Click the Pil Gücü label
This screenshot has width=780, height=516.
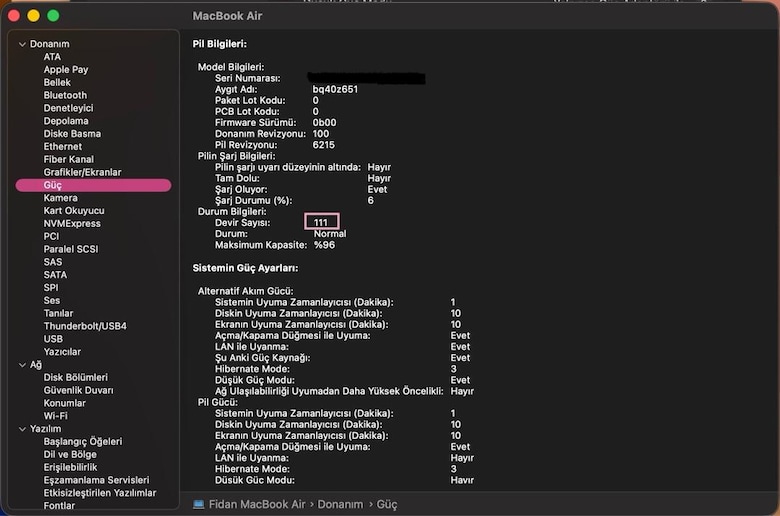(x=218, y=402)
